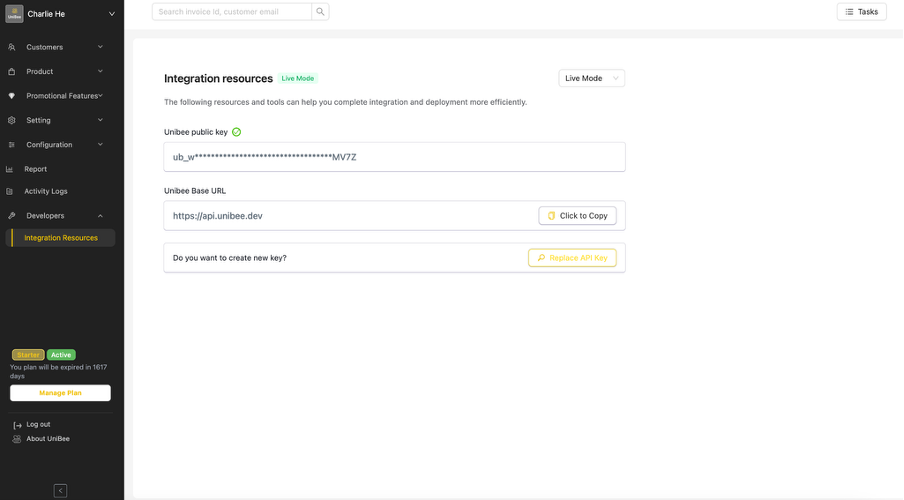The width and height of the screenshot is (904, 500).
Task: Click the Click to Copy button
Action: 577,216
